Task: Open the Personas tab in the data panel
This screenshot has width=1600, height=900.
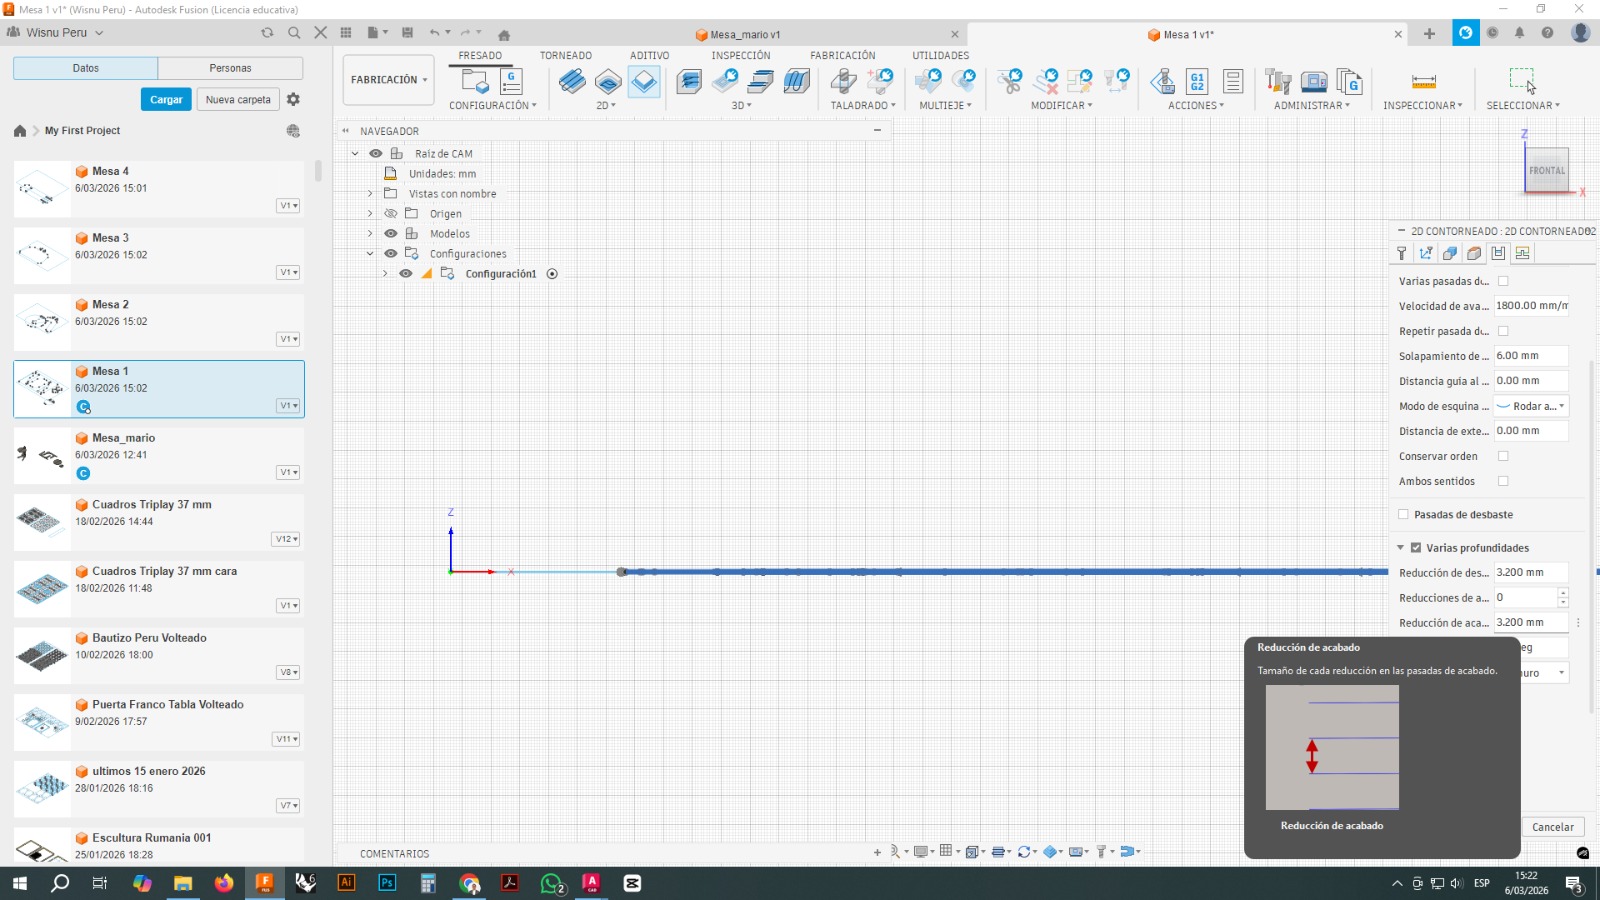Action: click(229, 67)
